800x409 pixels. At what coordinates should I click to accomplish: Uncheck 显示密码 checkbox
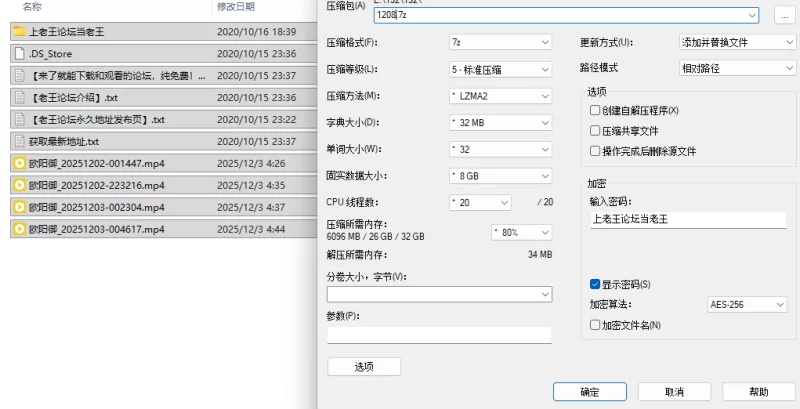594,284
